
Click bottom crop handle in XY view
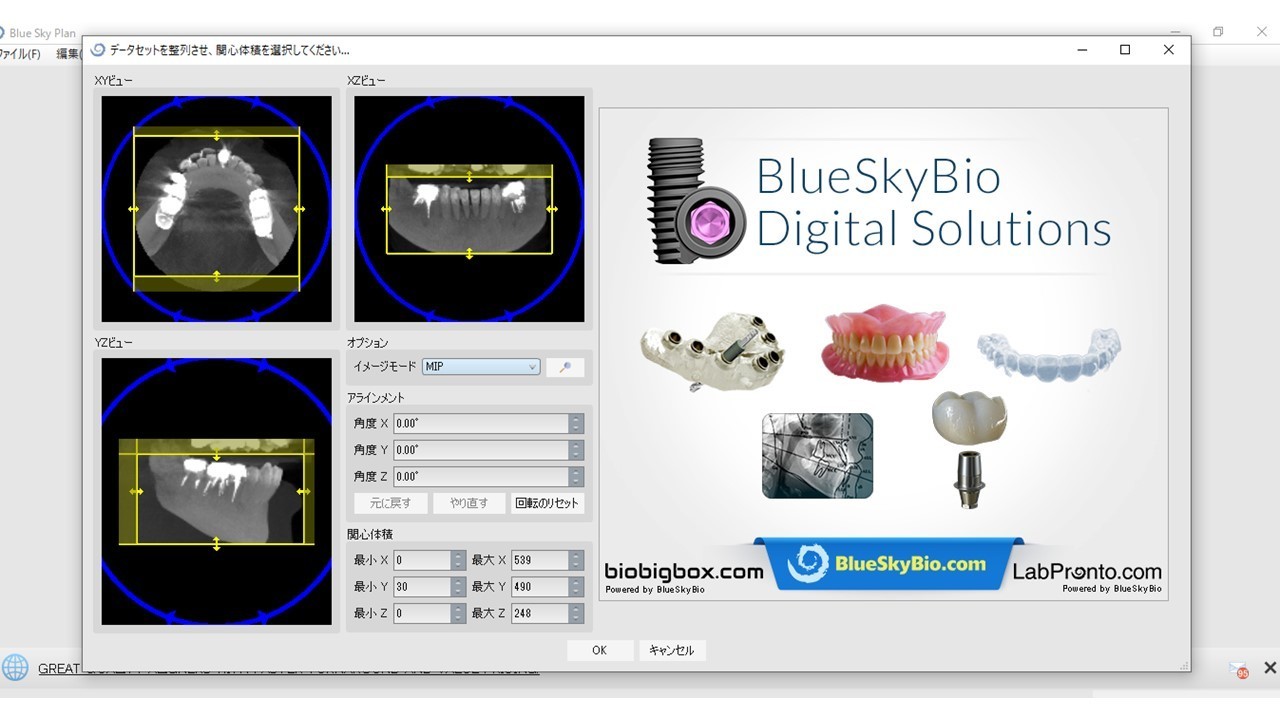[217, 275]
